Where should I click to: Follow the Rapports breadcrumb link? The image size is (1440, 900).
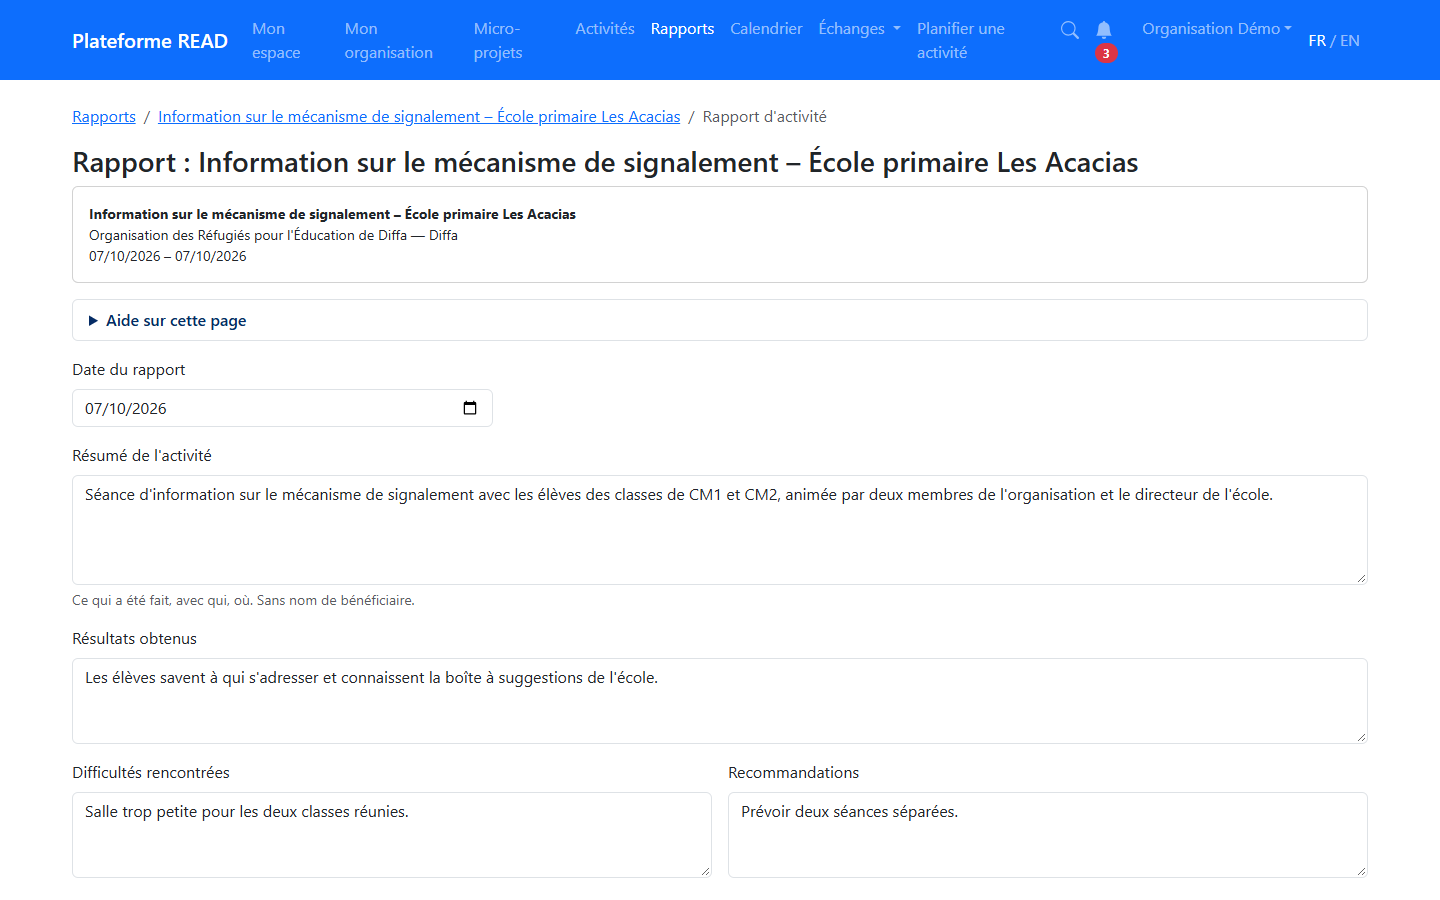pyautogui.click(x=104, y=117)
